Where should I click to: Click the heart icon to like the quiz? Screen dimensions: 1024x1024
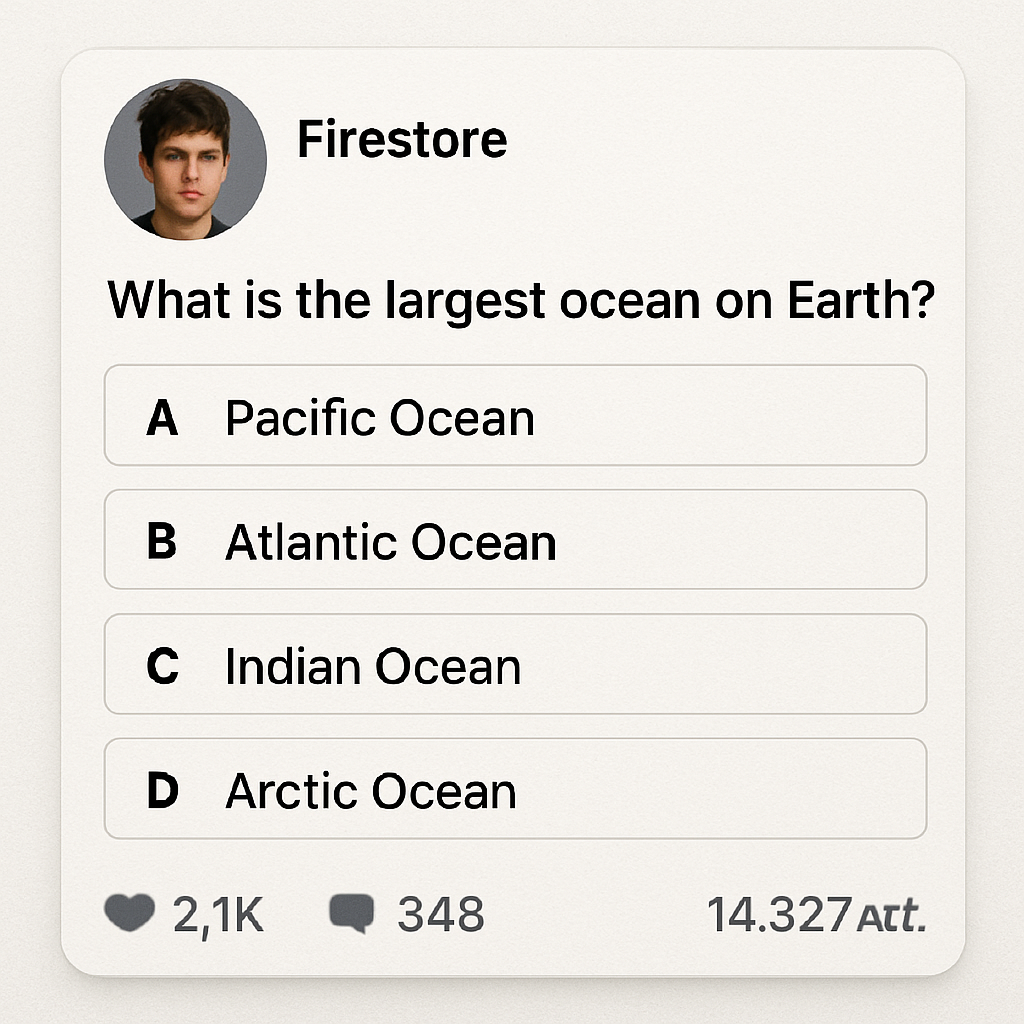pos(126,912)
